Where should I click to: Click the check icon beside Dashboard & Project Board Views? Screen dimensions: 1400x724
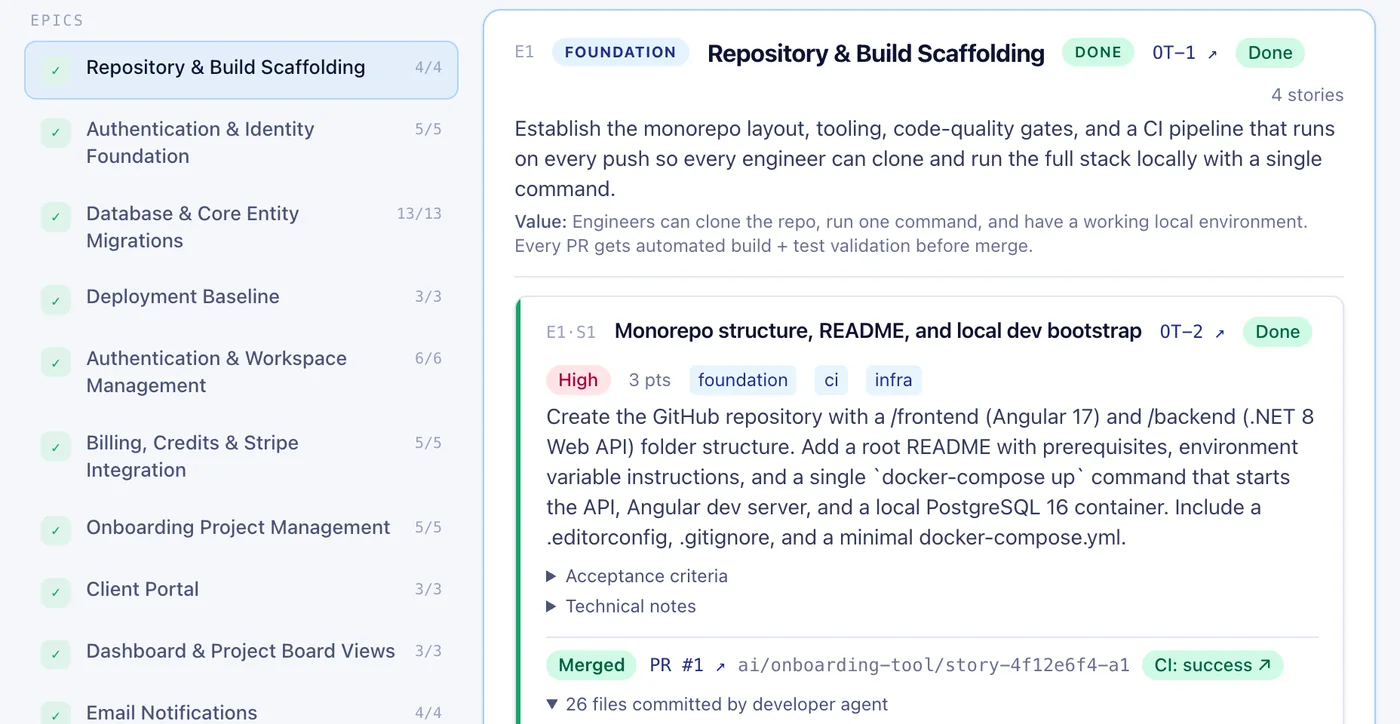coord(56,654)
